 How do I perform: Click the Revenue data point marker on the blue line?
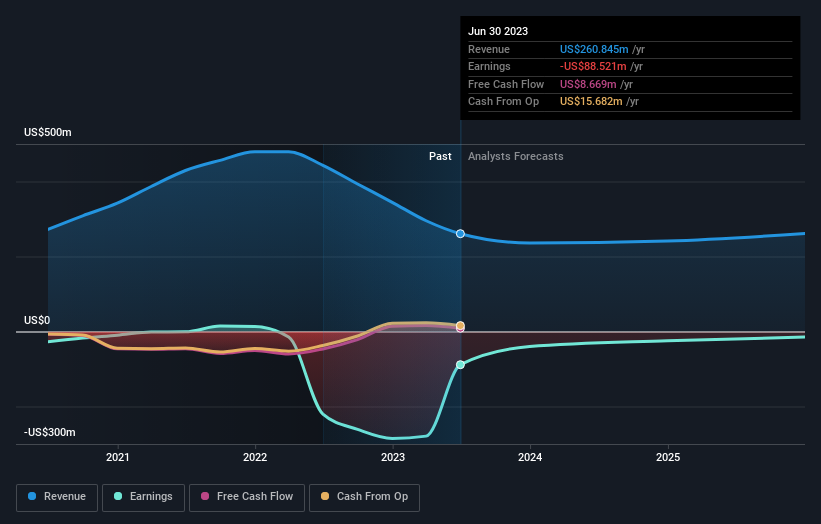pos(460,233)
